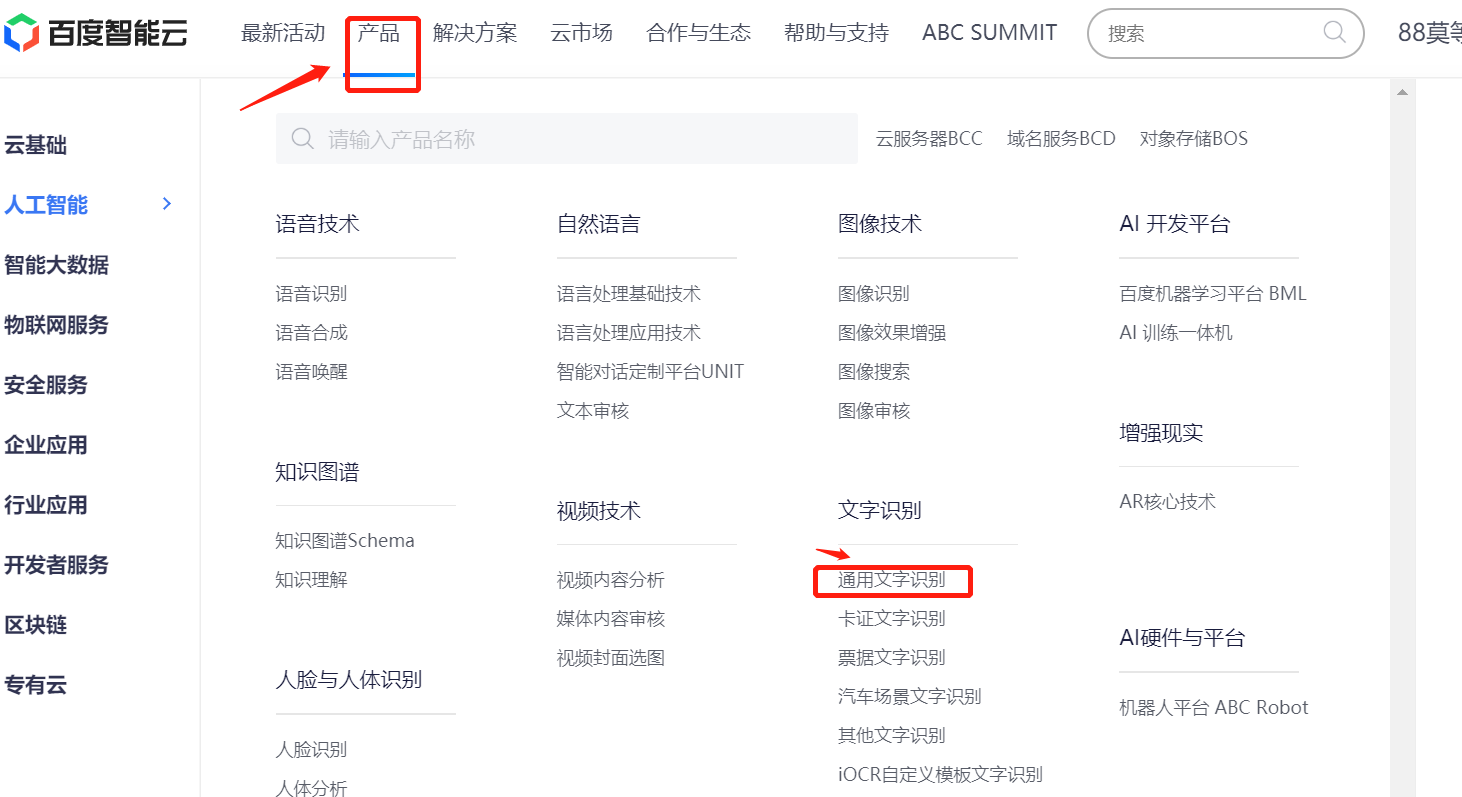The image size is (1462, 797).
Task: Open iOCR自定义模板文字识别 link
Action: coord(940,774)
